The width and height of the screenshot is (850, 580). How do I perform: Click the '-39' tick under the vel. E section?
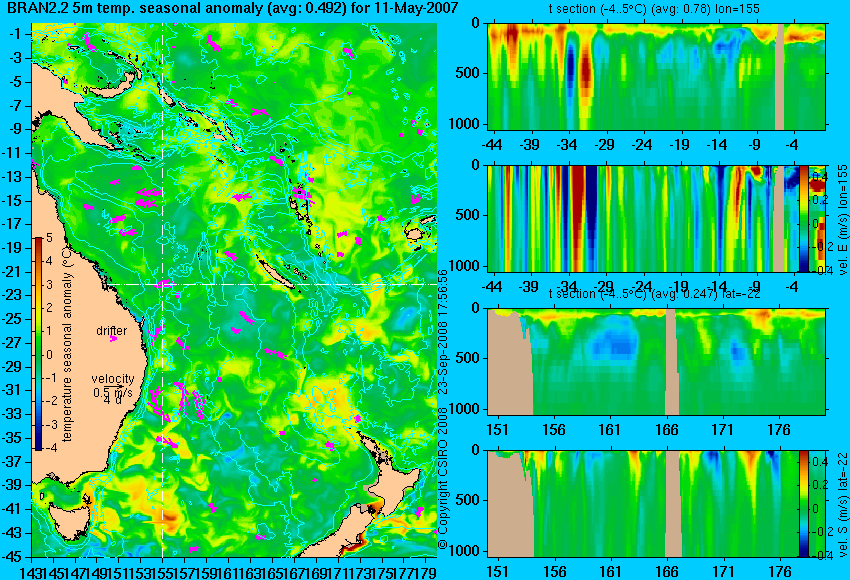point(530,286)
